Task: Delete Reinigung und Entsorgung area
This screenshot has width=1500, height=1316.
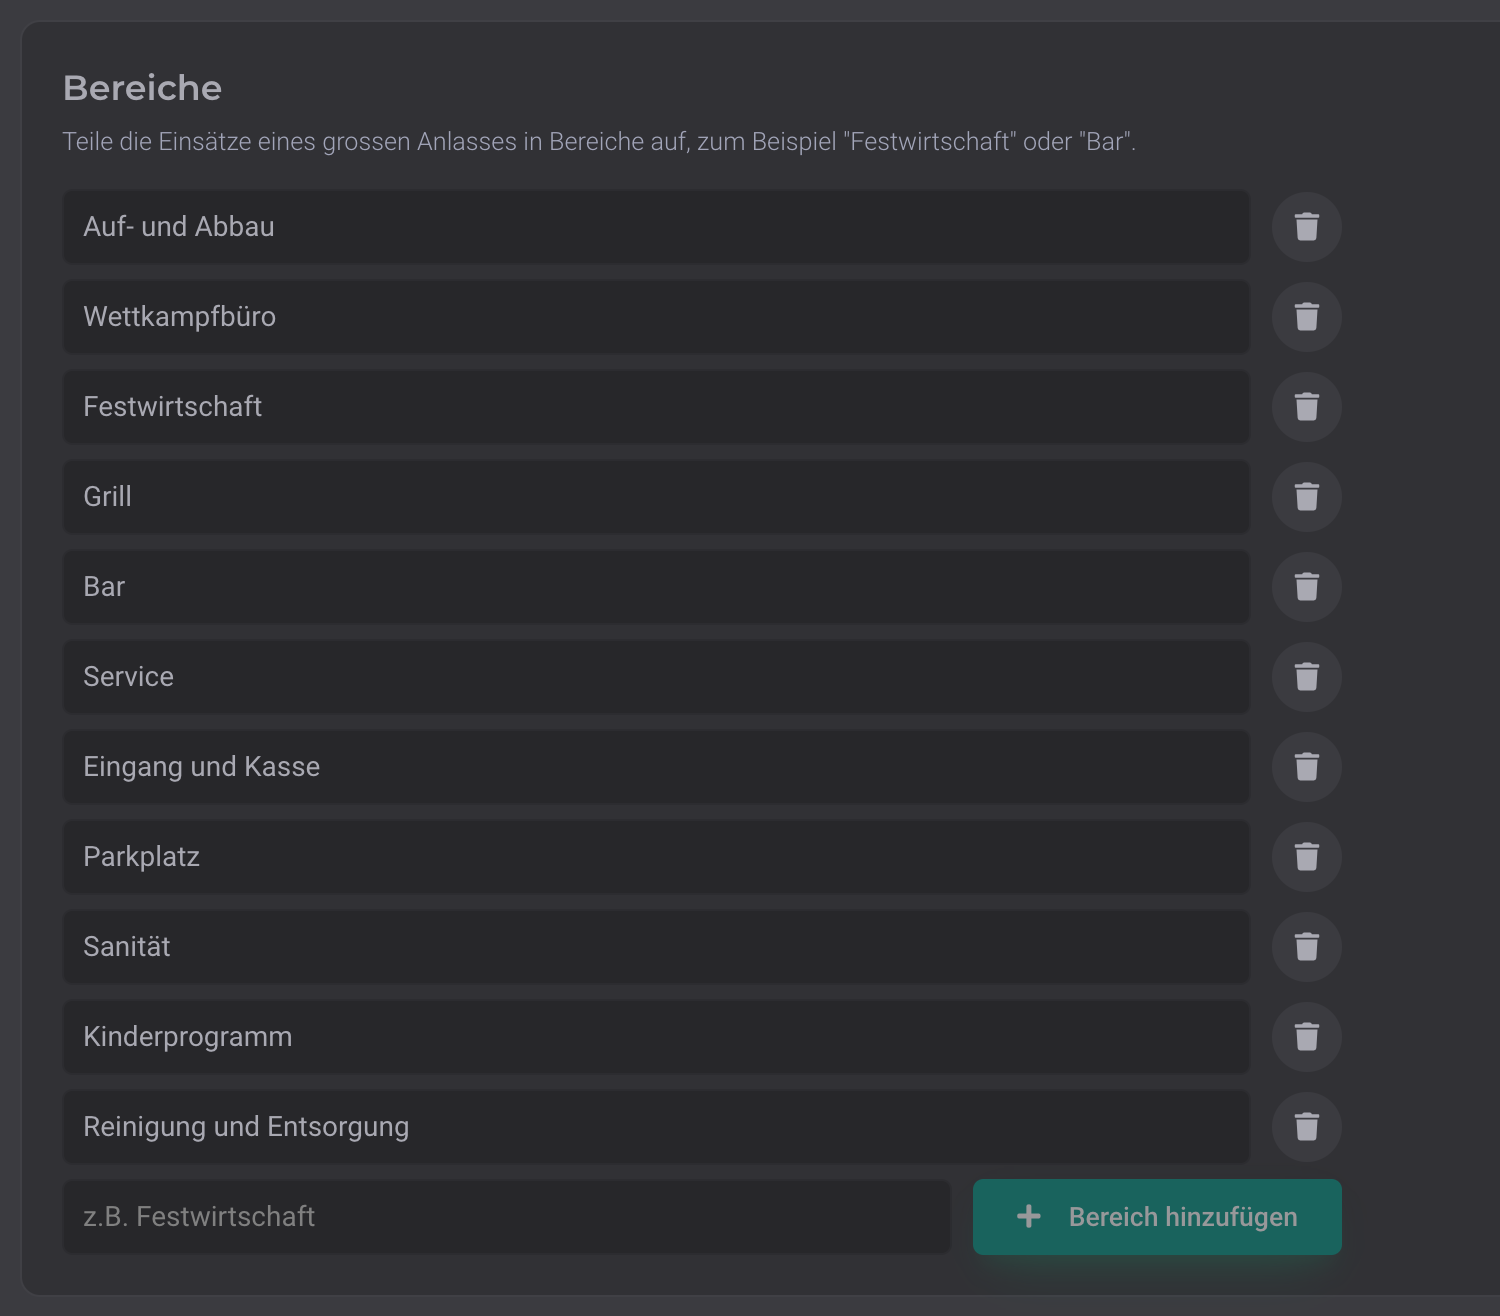Action: coord(1306,1127)
